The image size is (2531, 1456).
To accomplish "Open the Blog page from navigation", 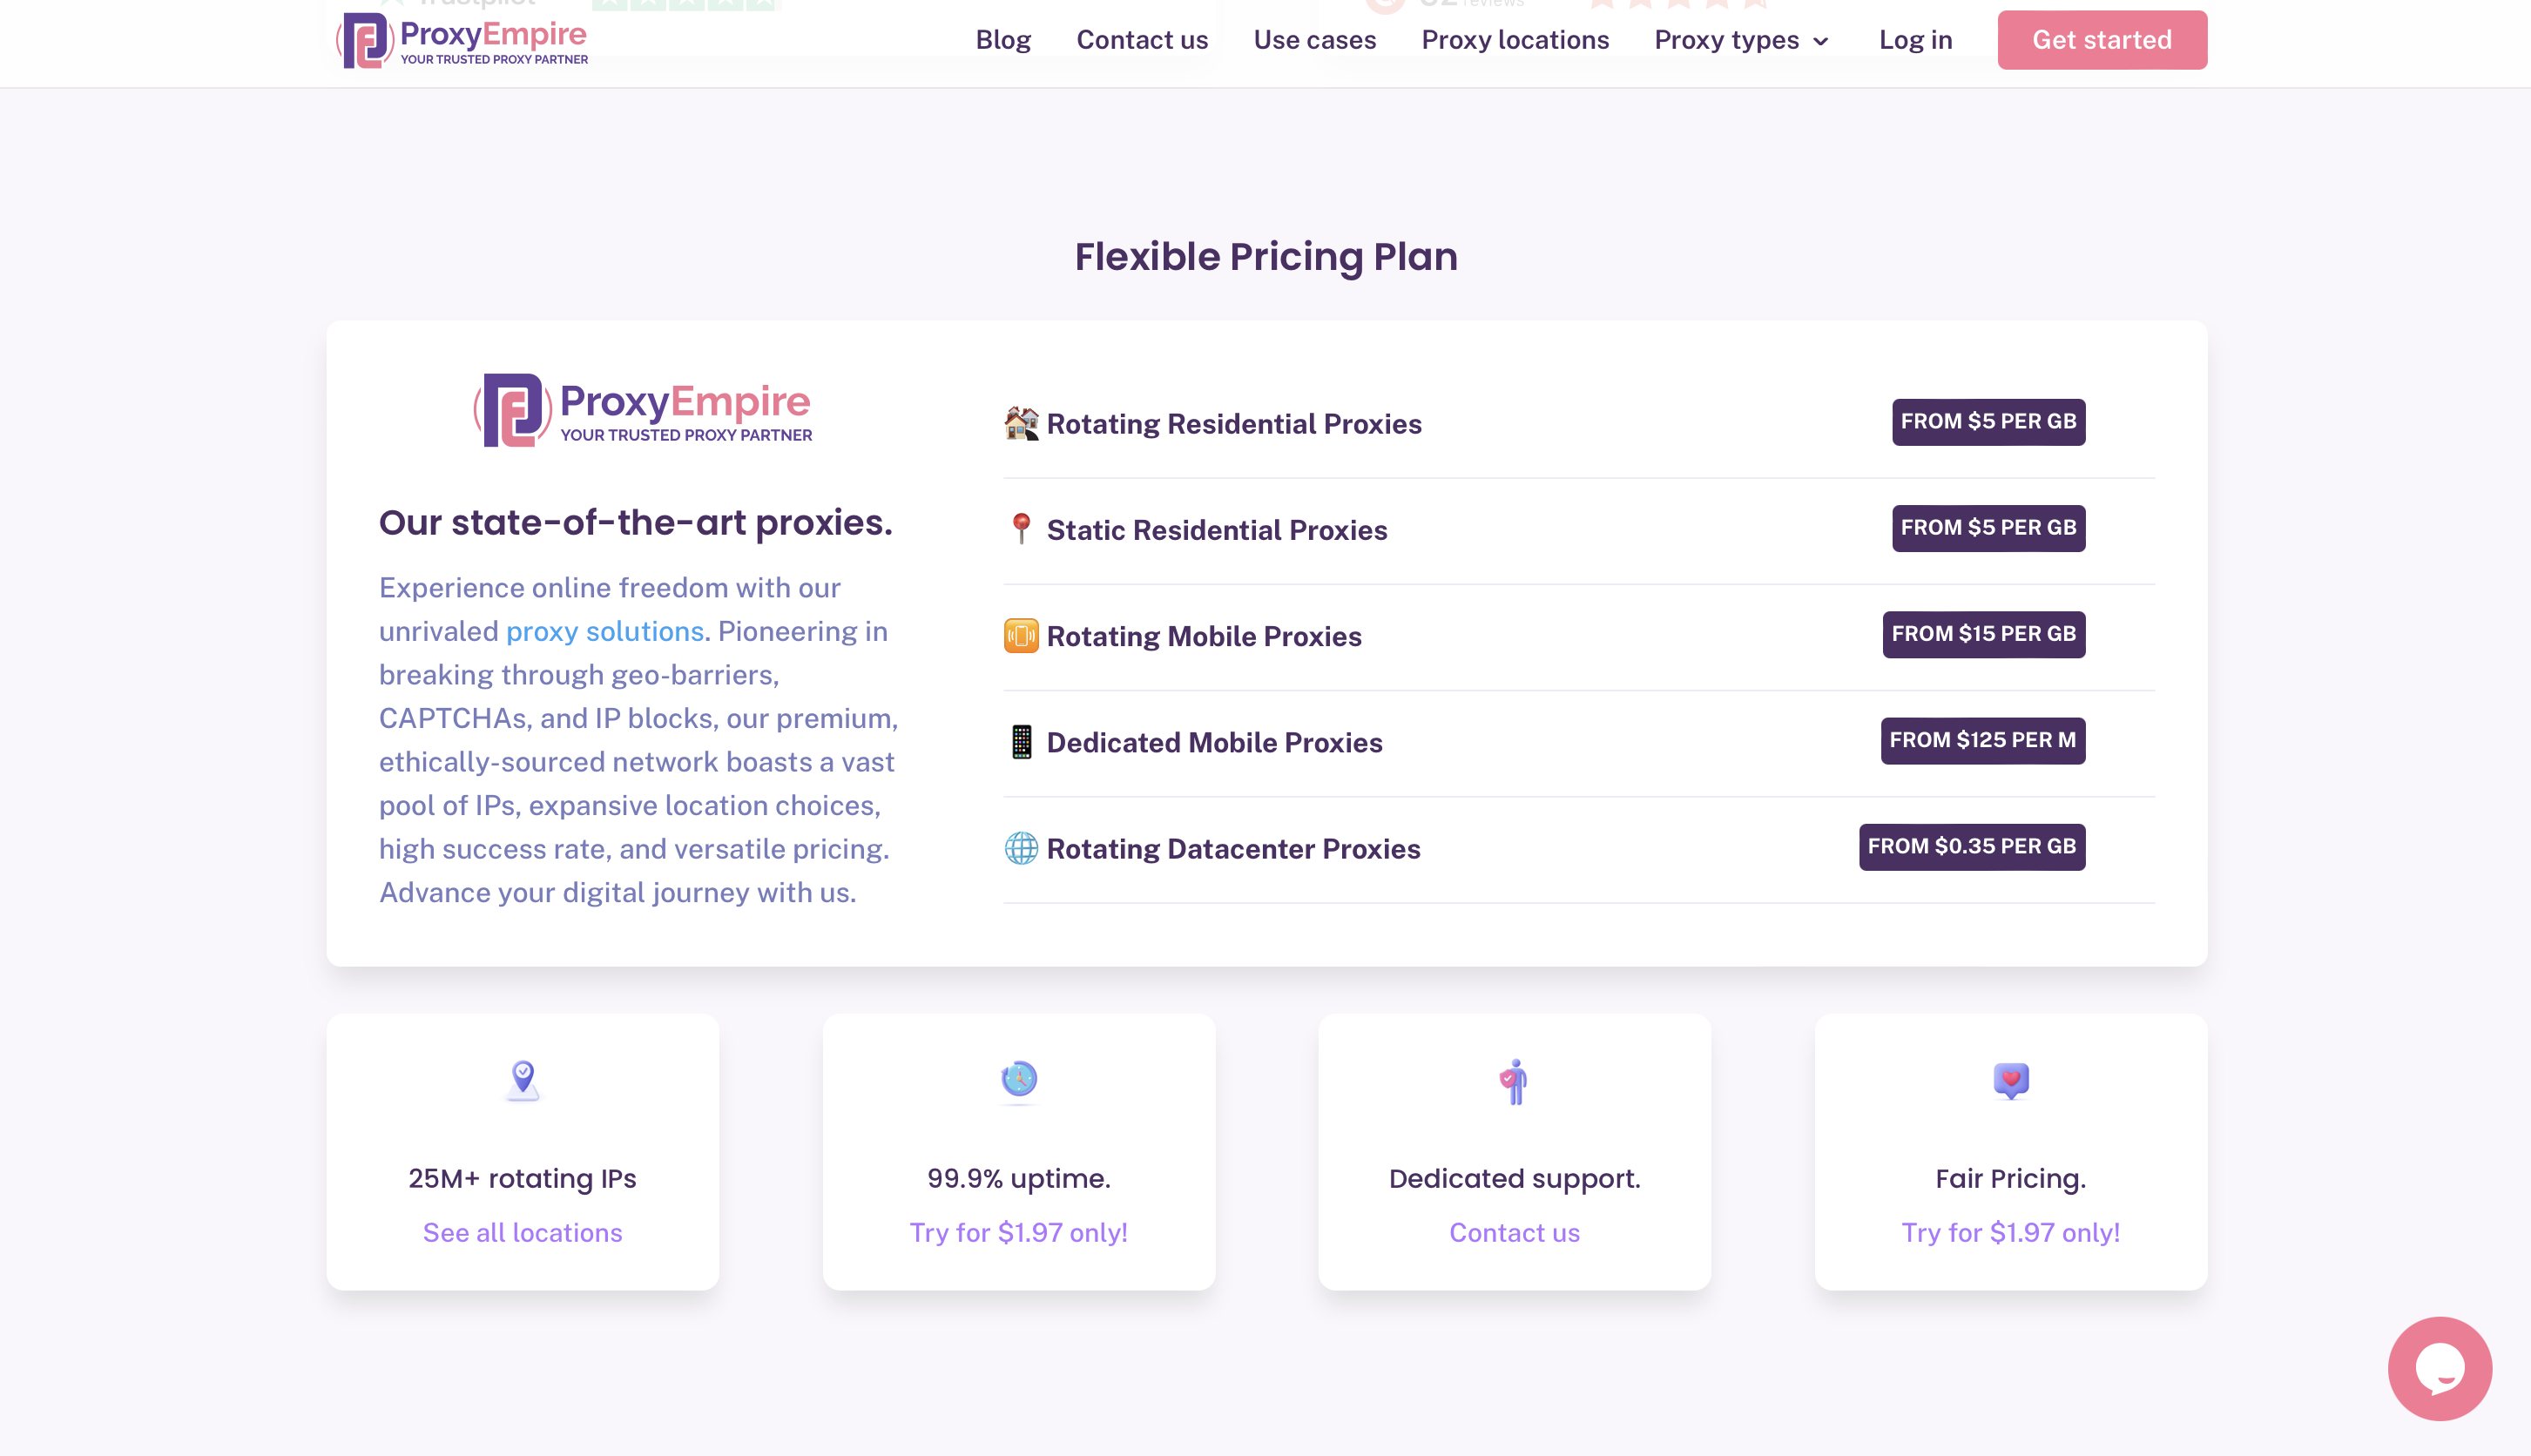I will (1003, 40).
